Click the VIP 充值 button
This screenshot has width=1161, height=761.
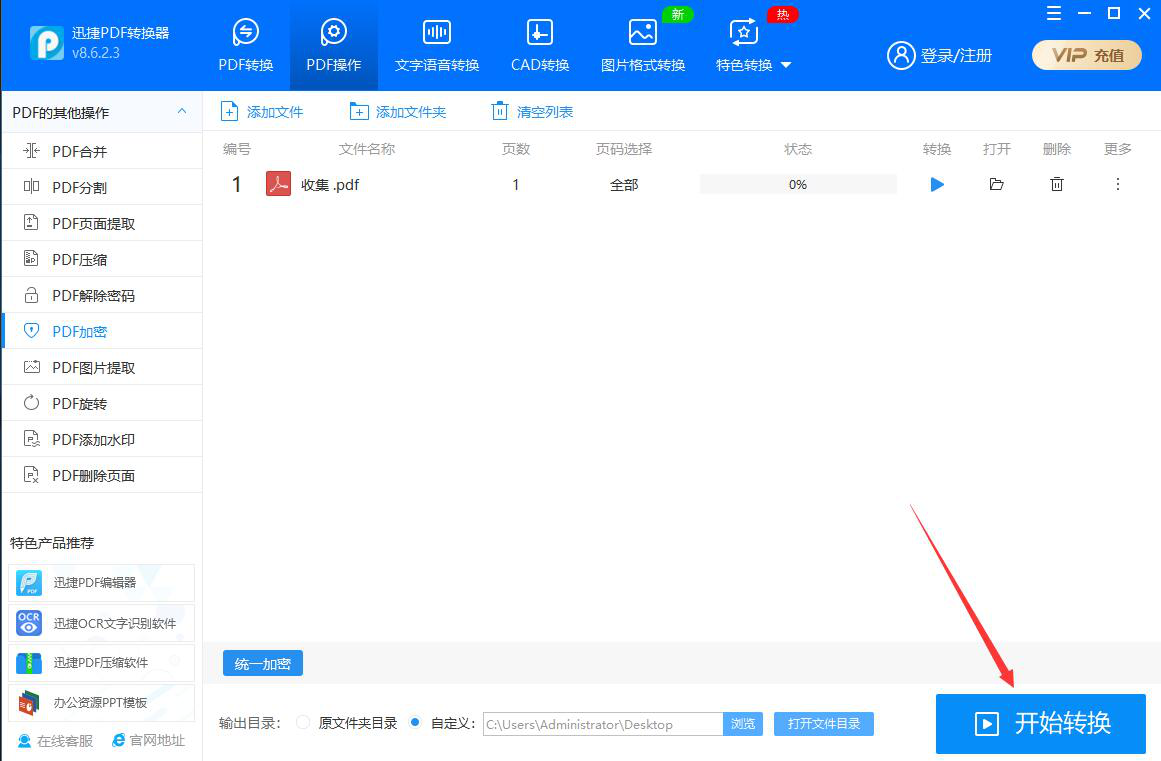1087,56
